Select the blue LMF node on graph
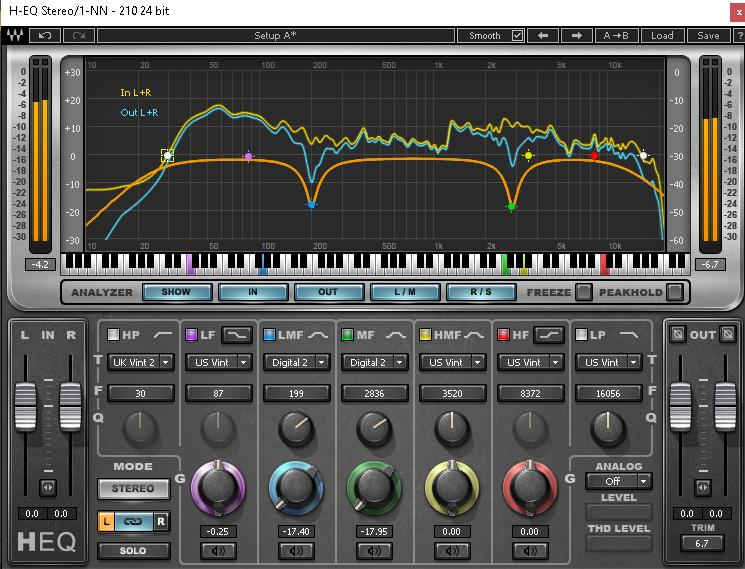Screen dimensions: 745x569 (x=312, y=205)
